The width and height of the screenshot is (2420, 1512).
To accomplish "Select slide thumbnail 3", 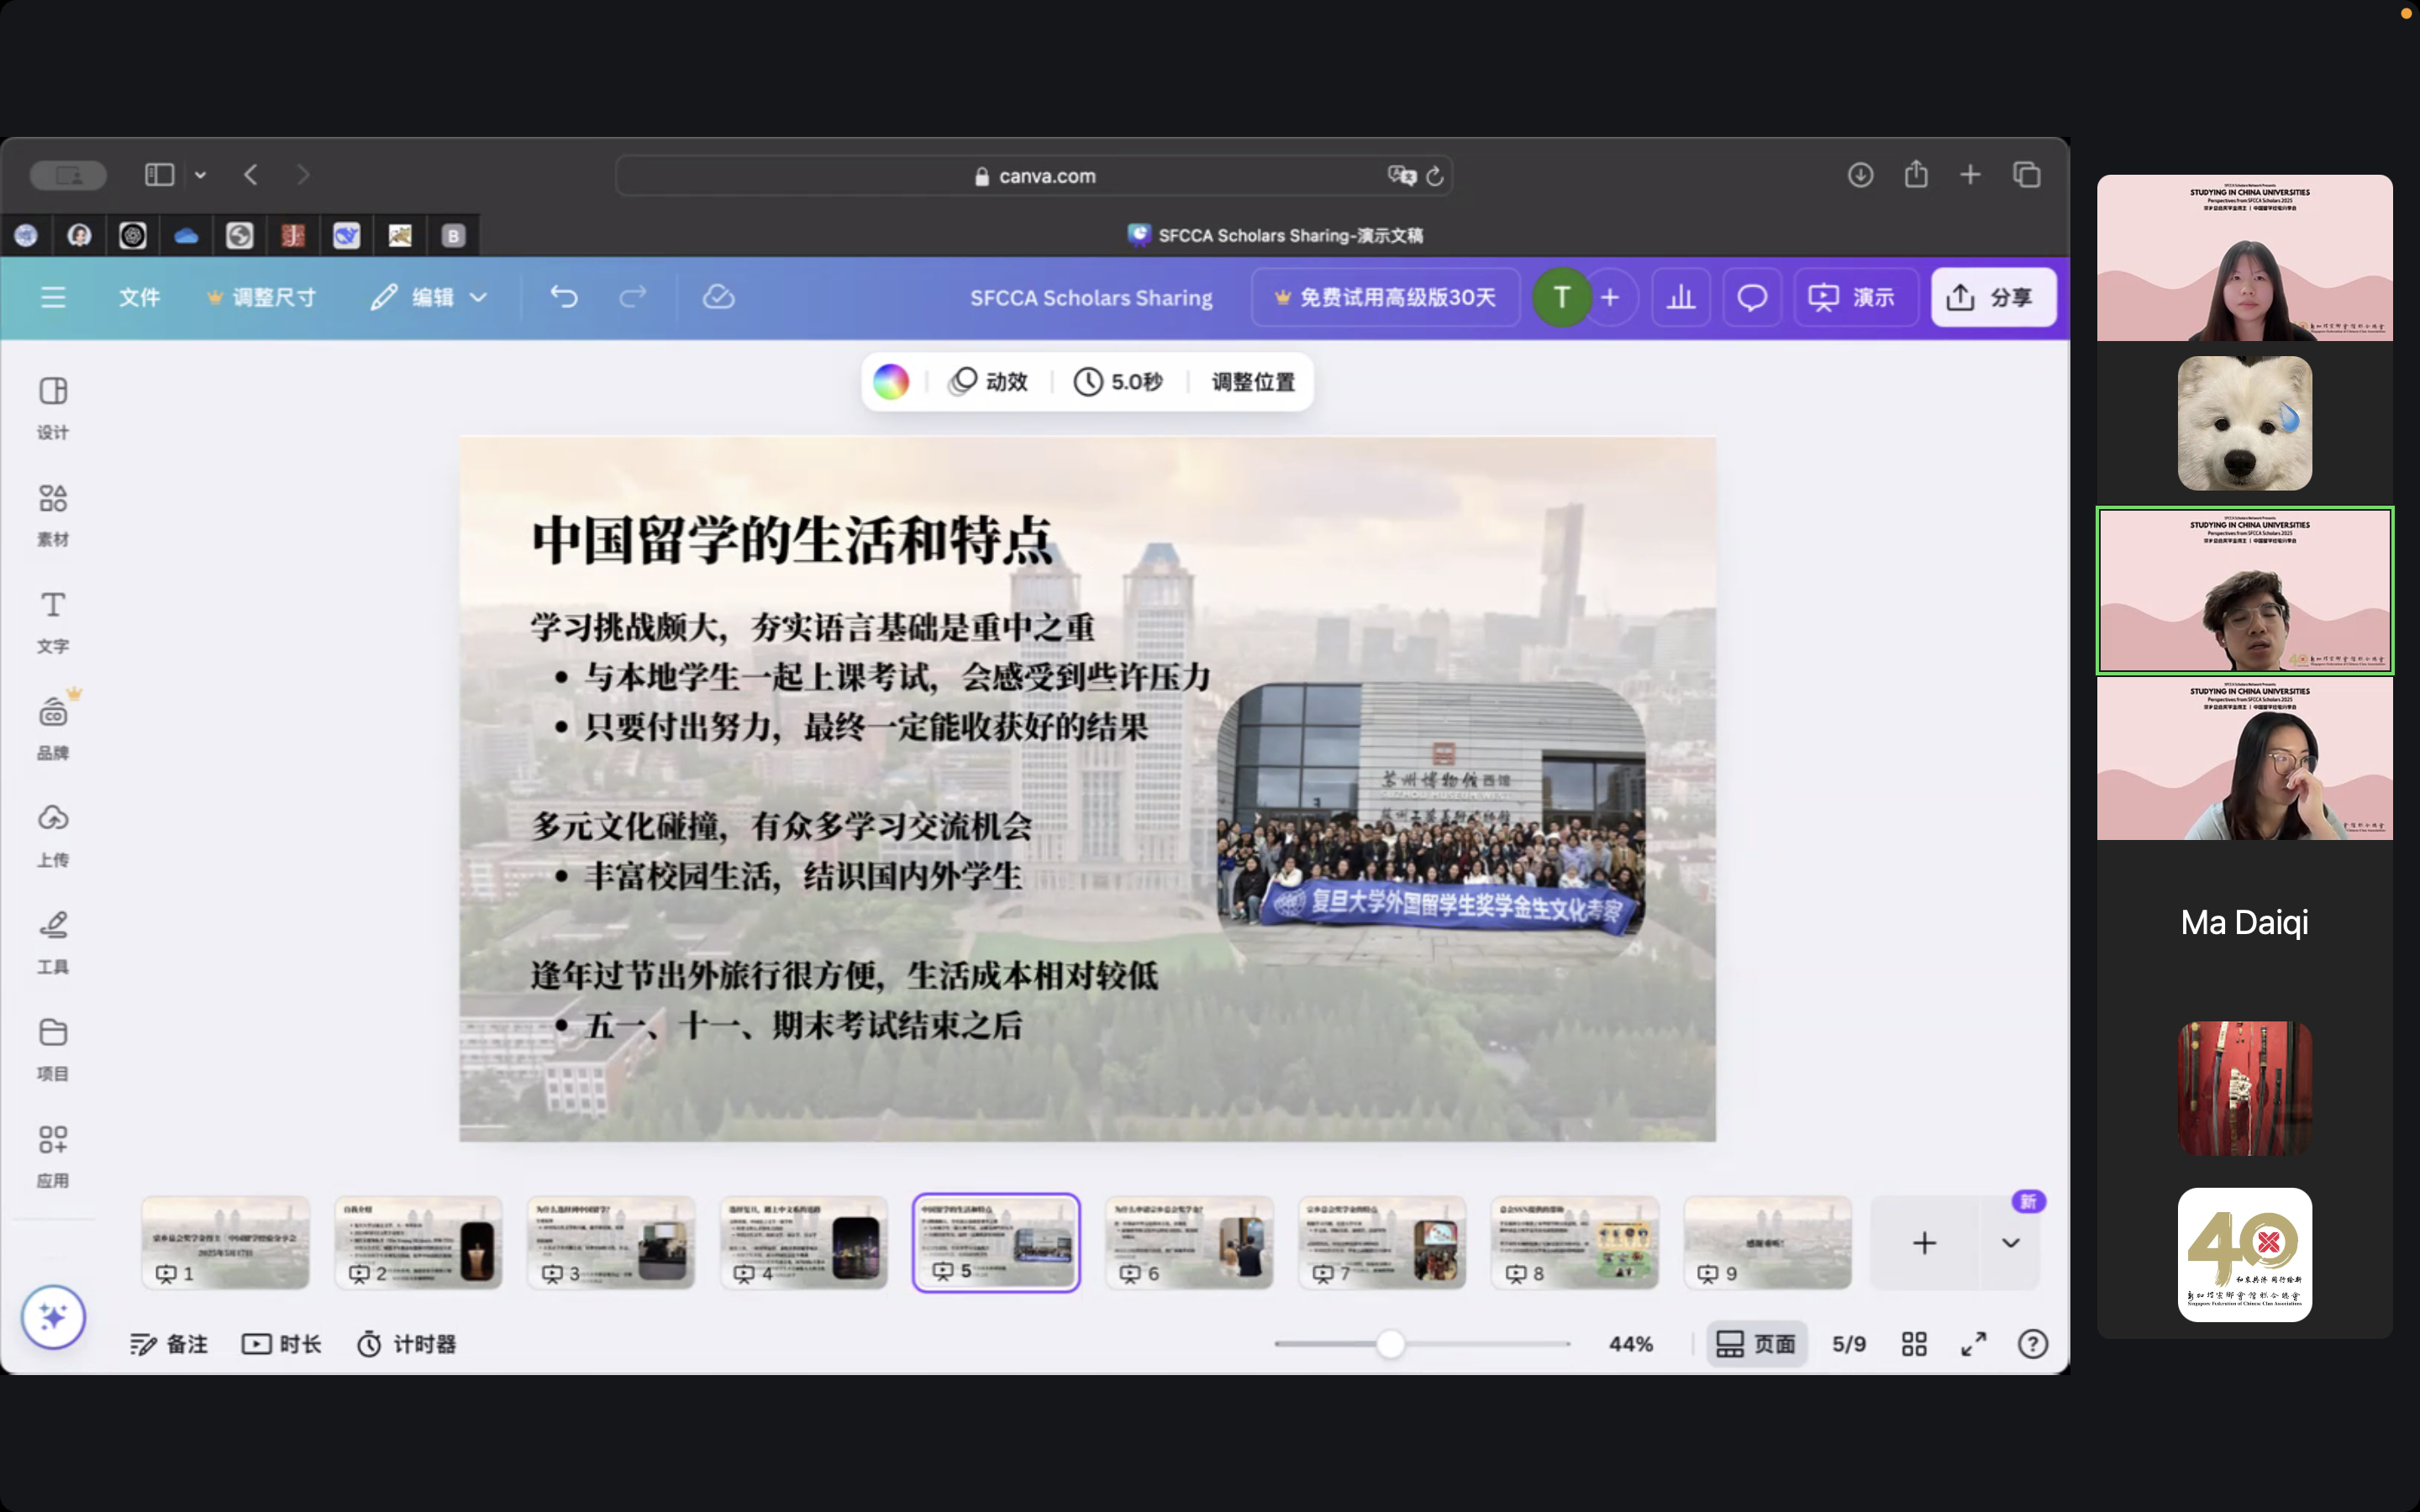I will tap(611, 1243).
